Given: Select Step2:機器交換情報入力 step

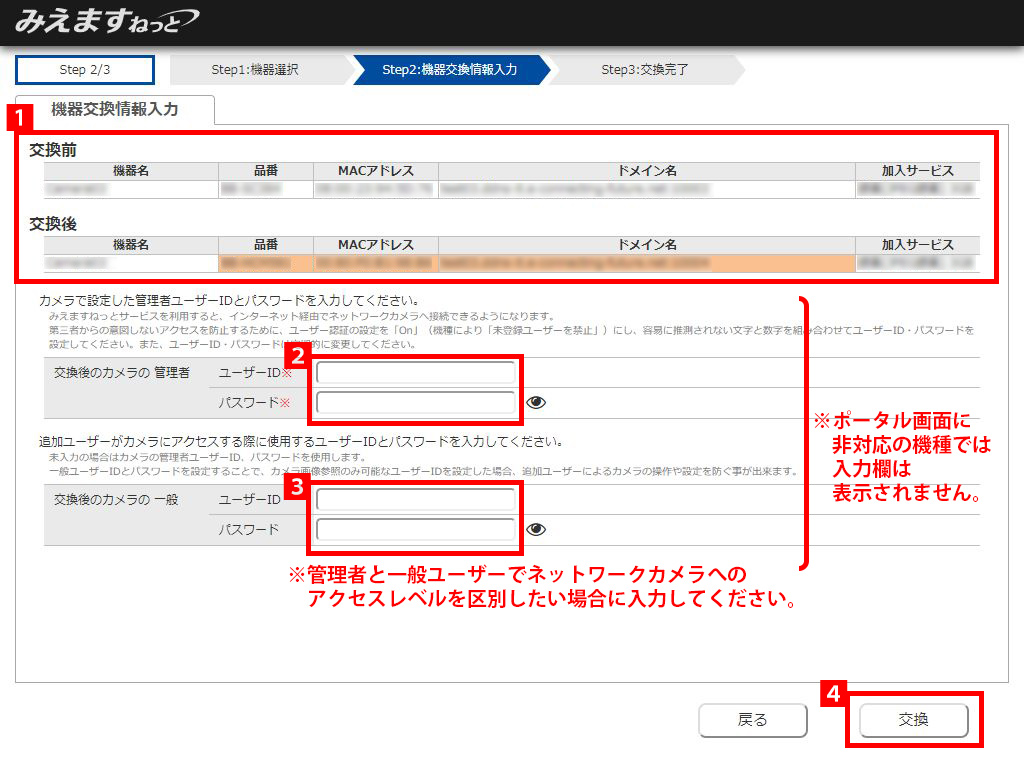Looking at the screenshot, I should tap(449, 70).
